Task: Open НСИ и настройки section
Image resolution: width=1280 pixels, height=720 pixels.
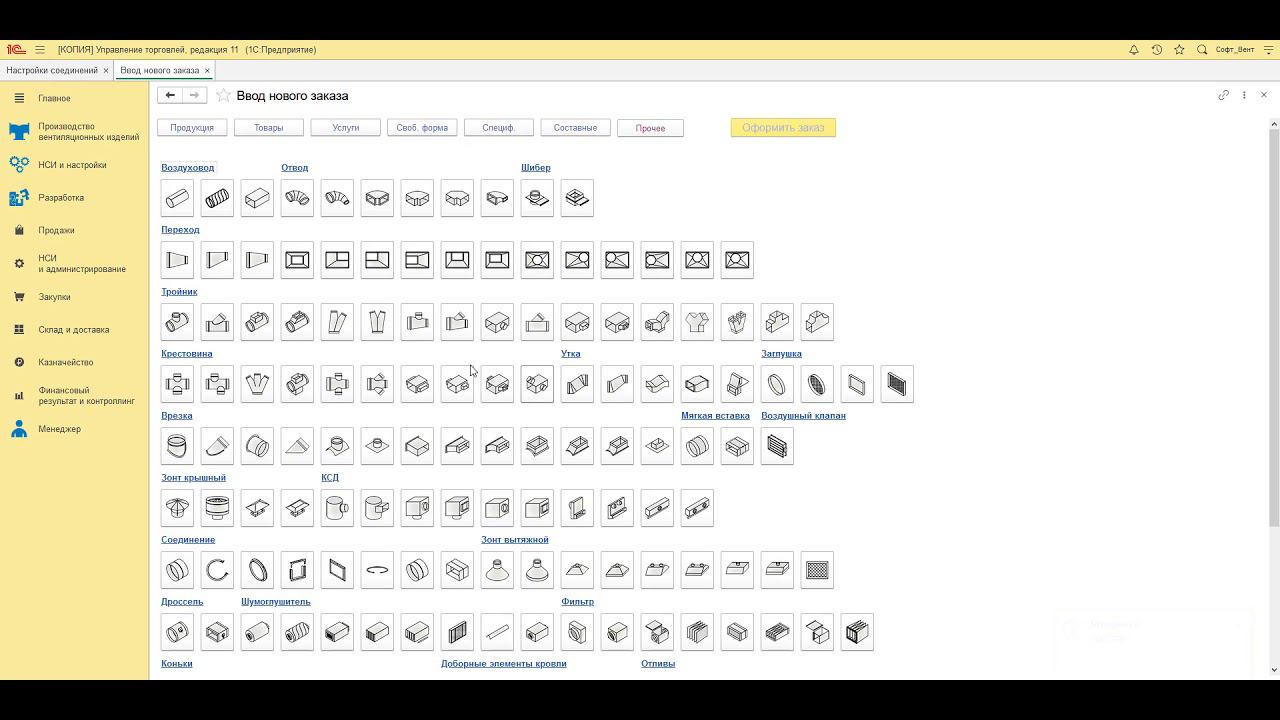Action: [x=72, y=165]
